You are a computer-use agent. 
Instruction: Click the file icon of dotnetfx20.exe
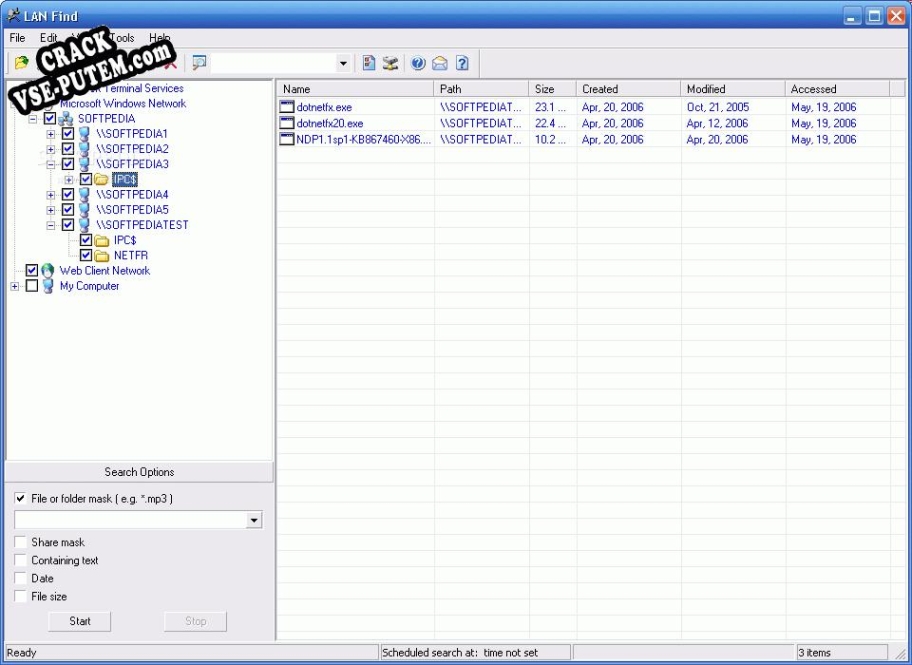(287, 123)
